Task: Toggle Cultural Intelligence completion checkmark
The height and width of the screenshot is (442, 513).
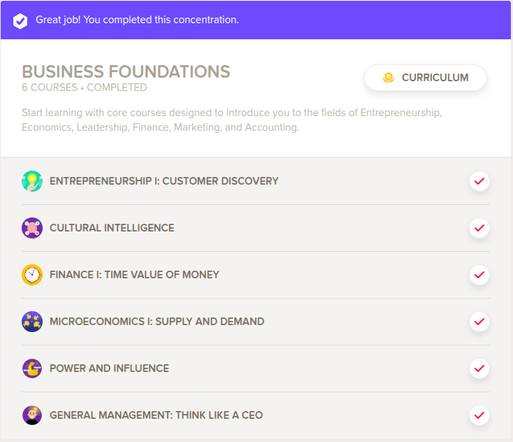Action: (x=479, y=228)
